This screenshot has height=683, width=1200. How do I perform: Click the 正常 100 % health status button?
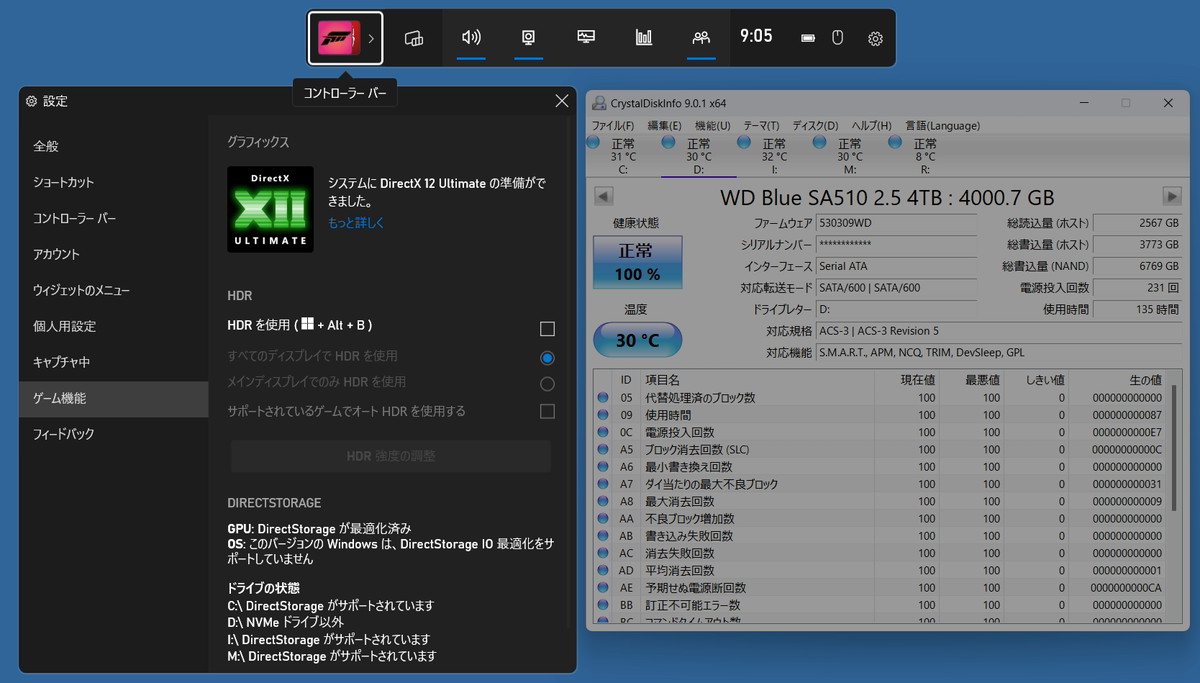point(637,262)
